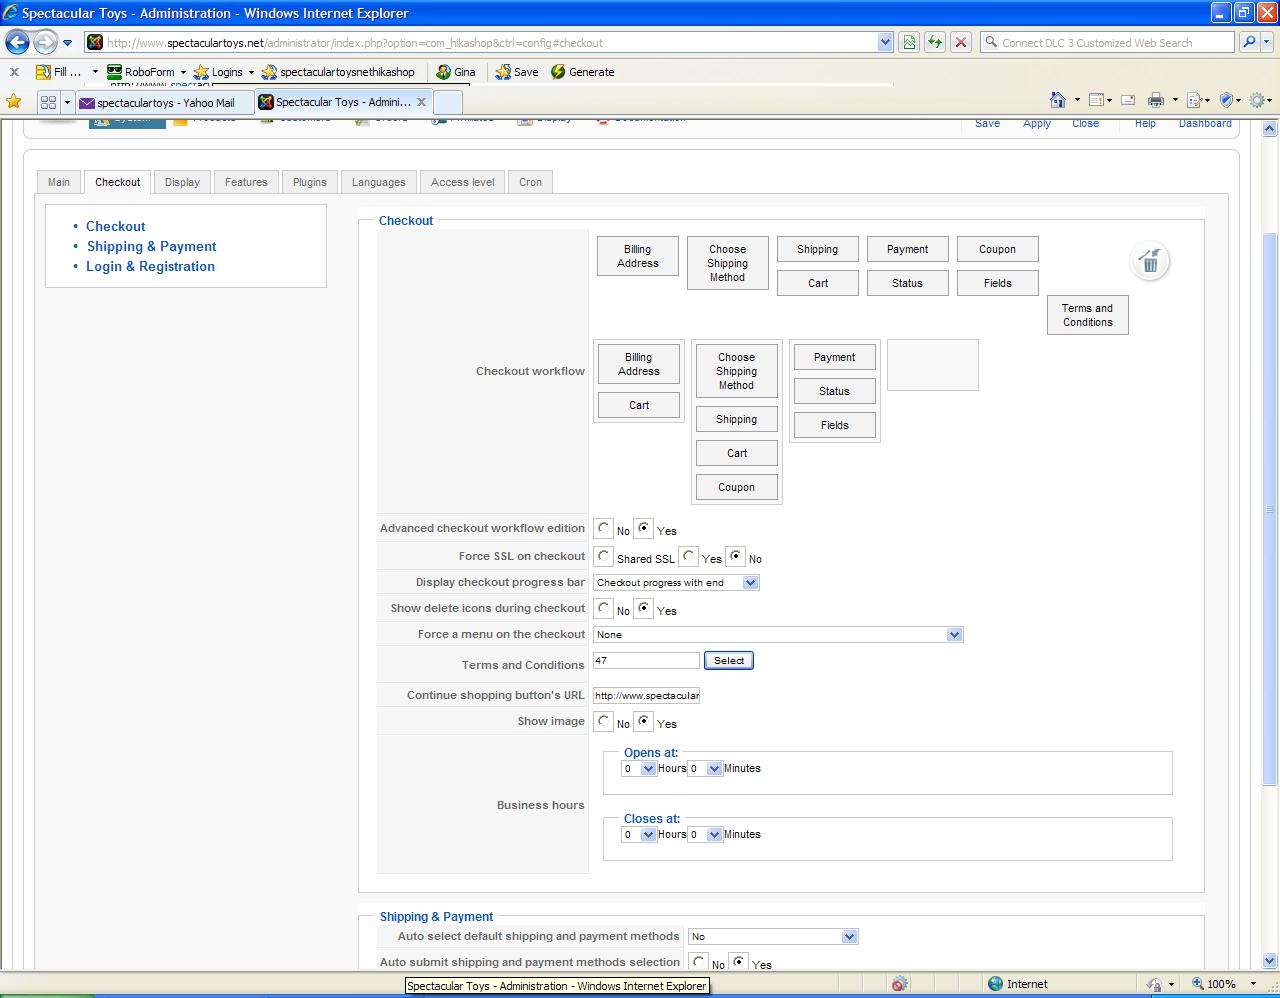The image size is (1280, 998).
Task: Open the Closes at Minutes dropdown
Action: click(x=705, y=834)
